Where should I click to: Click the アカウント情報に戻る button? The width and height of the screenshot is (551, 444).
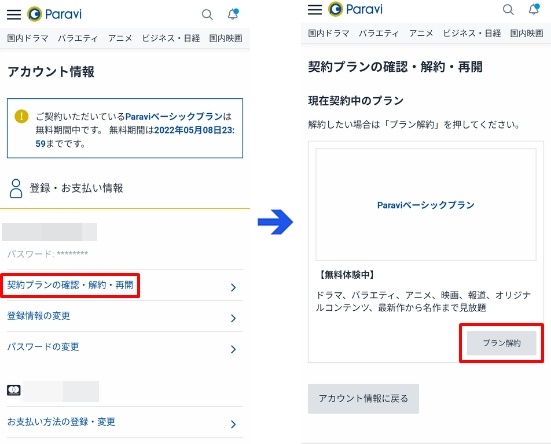point(363,399)
